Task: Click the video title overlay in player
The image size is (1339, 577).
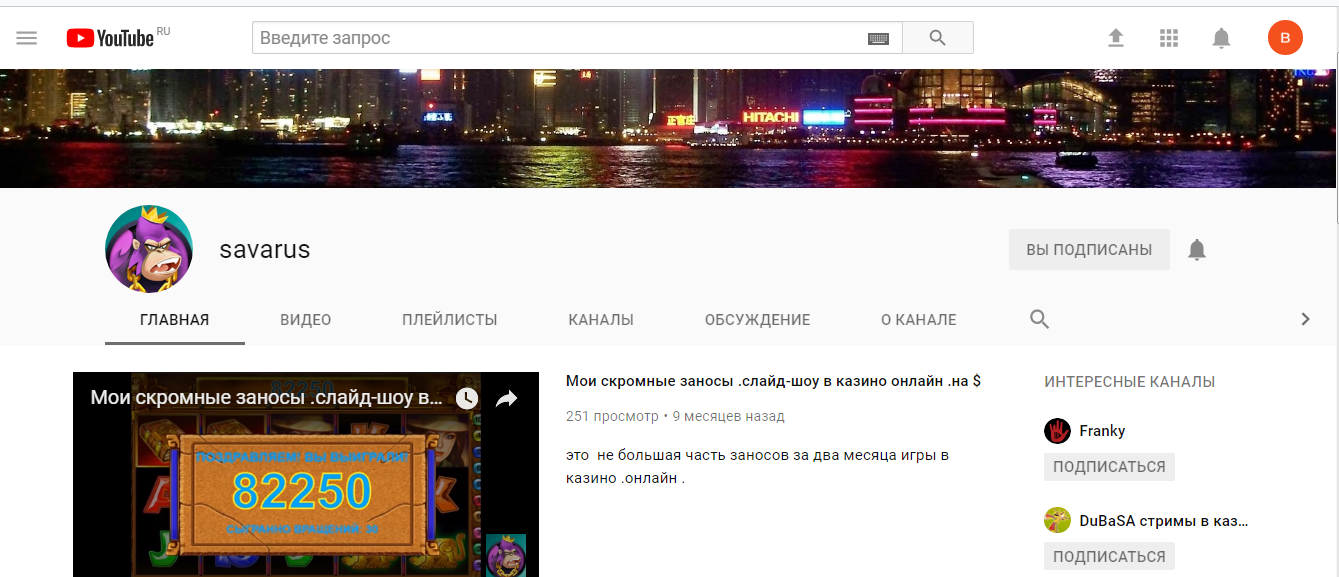Action: 266,398
